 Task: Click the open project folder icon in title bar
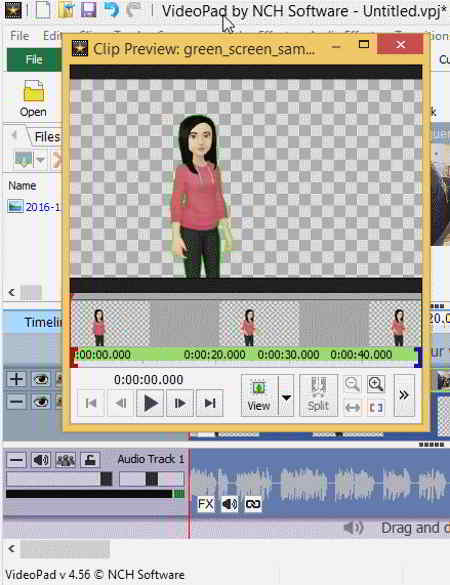[66, 10]
